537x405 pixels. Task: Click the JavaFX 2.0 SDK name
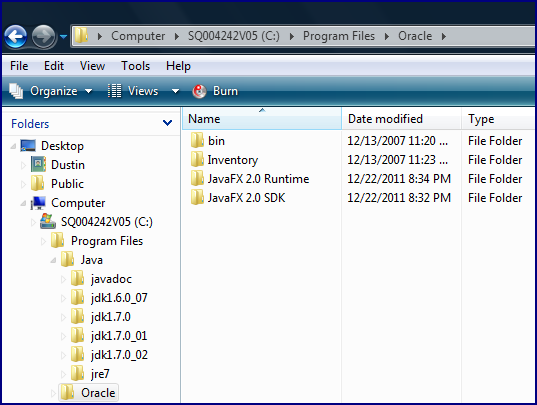[247, 198]
